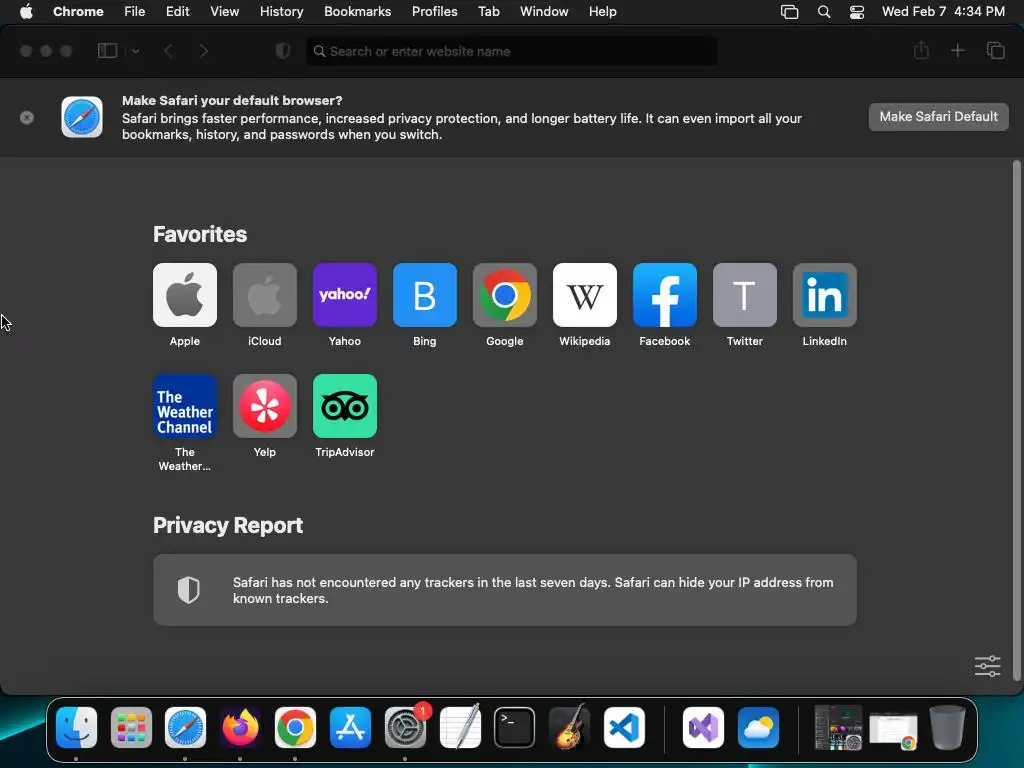The width and height of the screenshot is (1024, 768).
Task: Go forward with the forward arrow
Action: pyautogui.click(x=204, y=51)
